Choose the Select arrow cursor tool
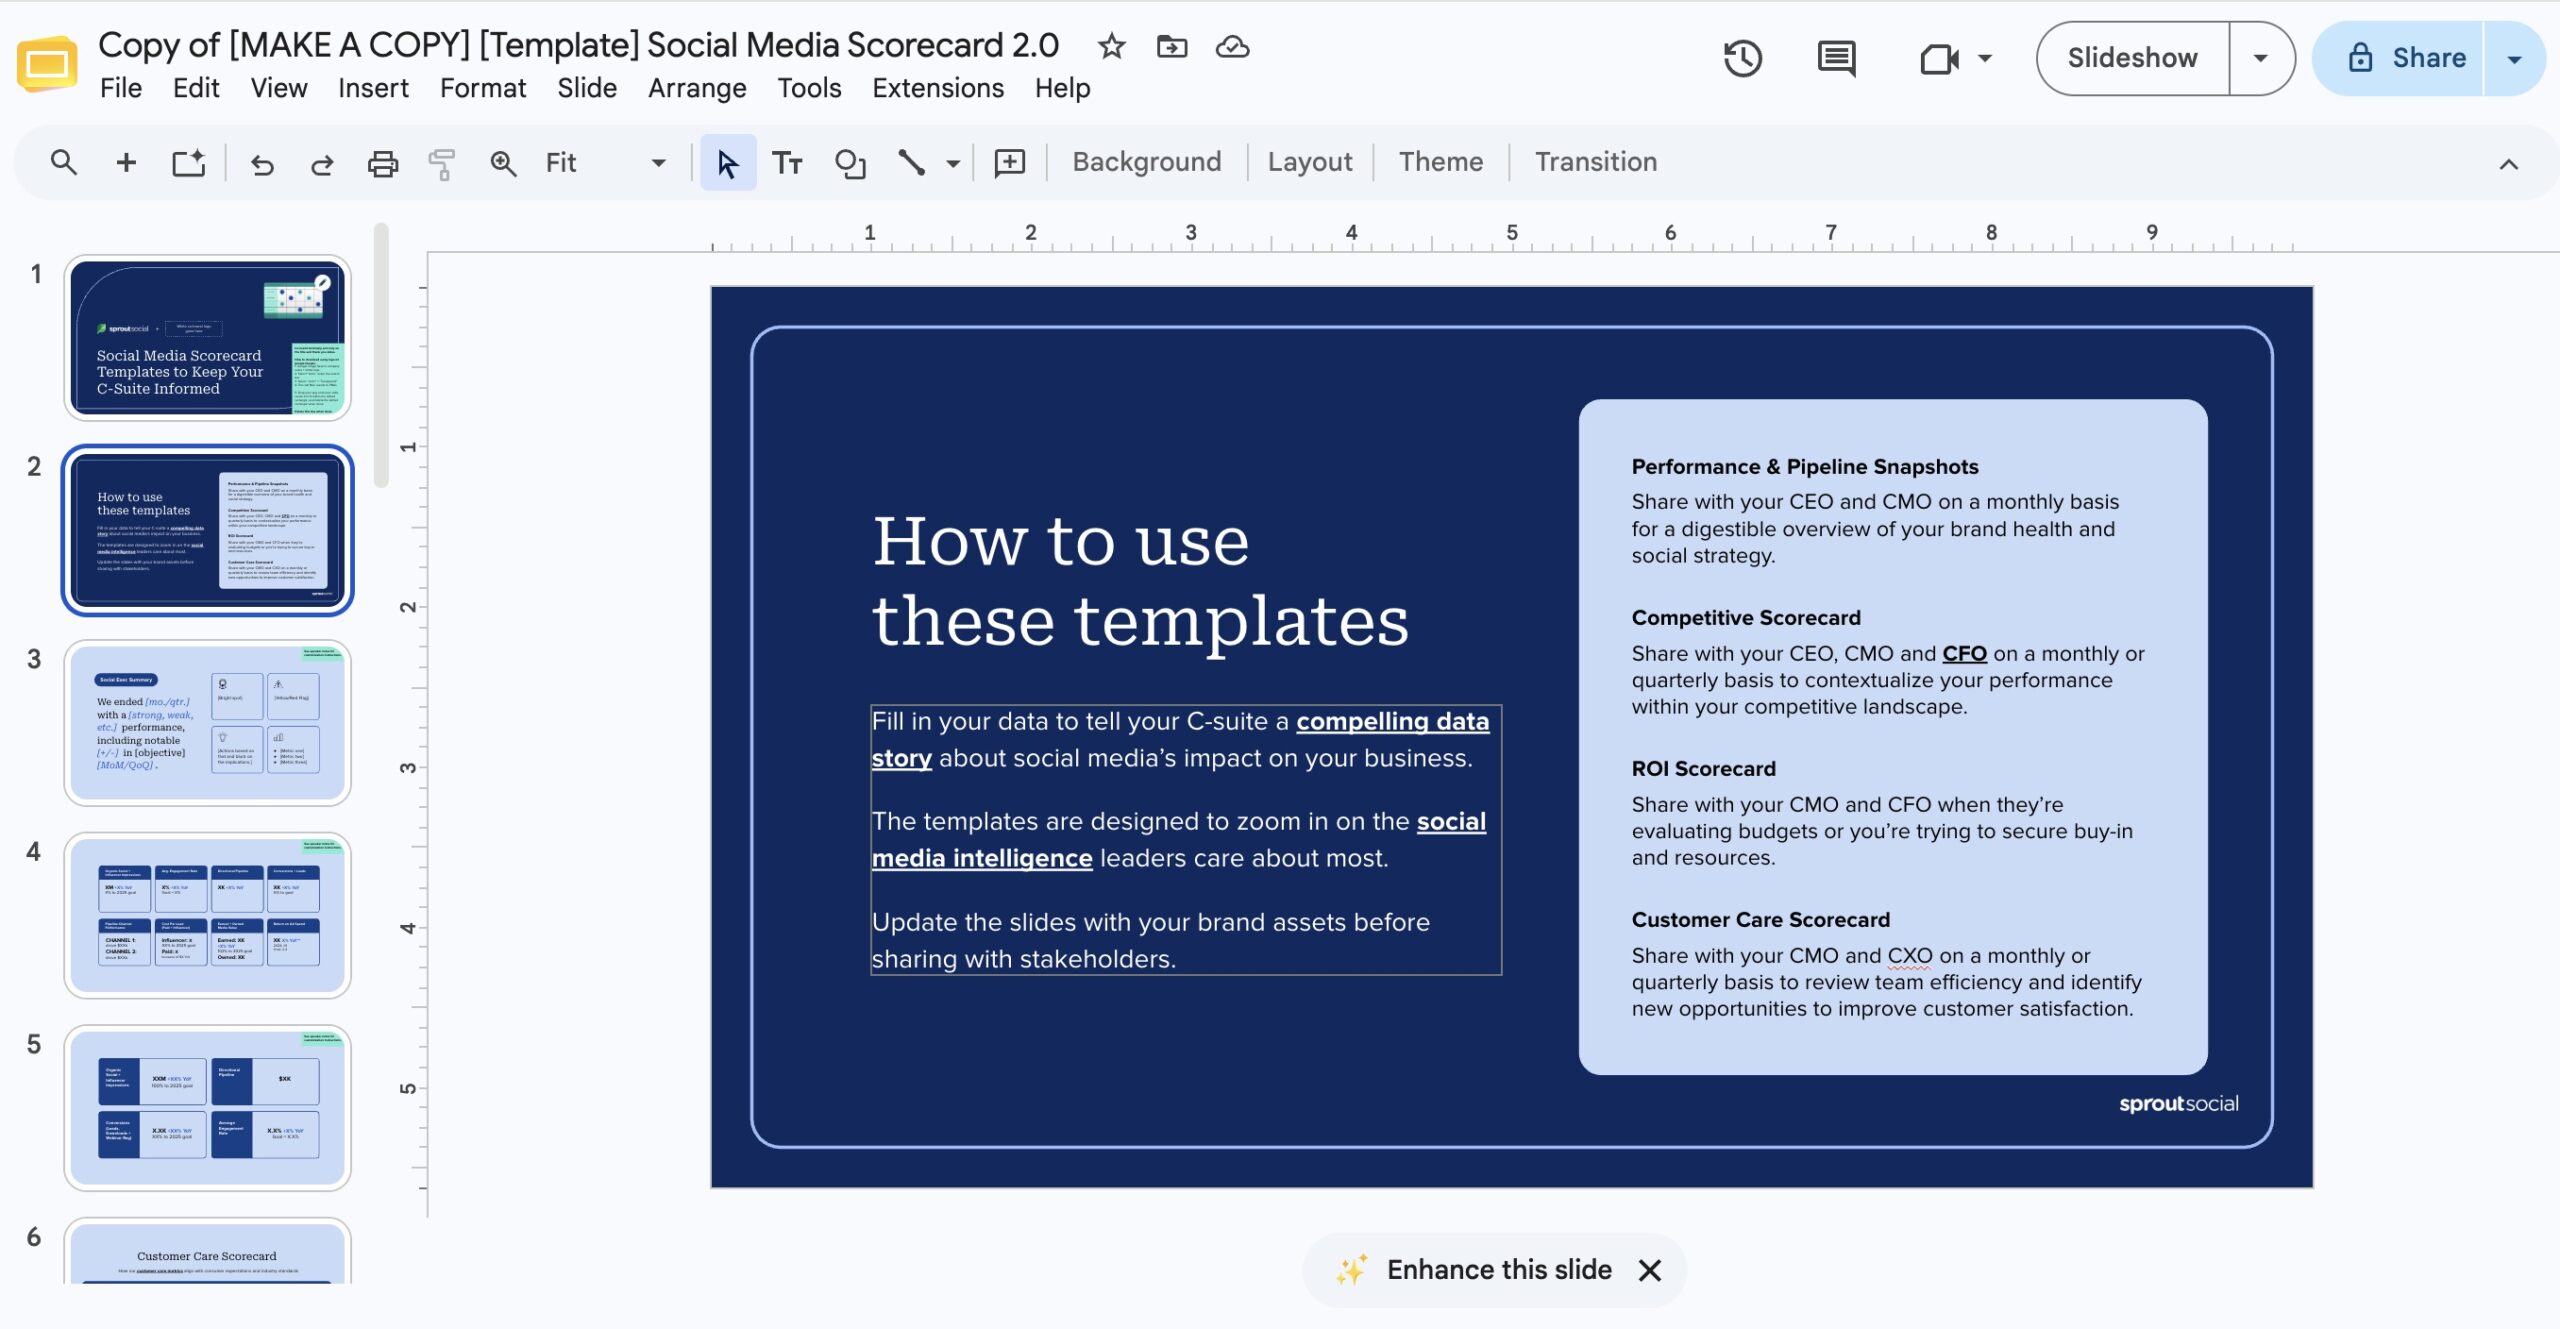 coord(727,163)
